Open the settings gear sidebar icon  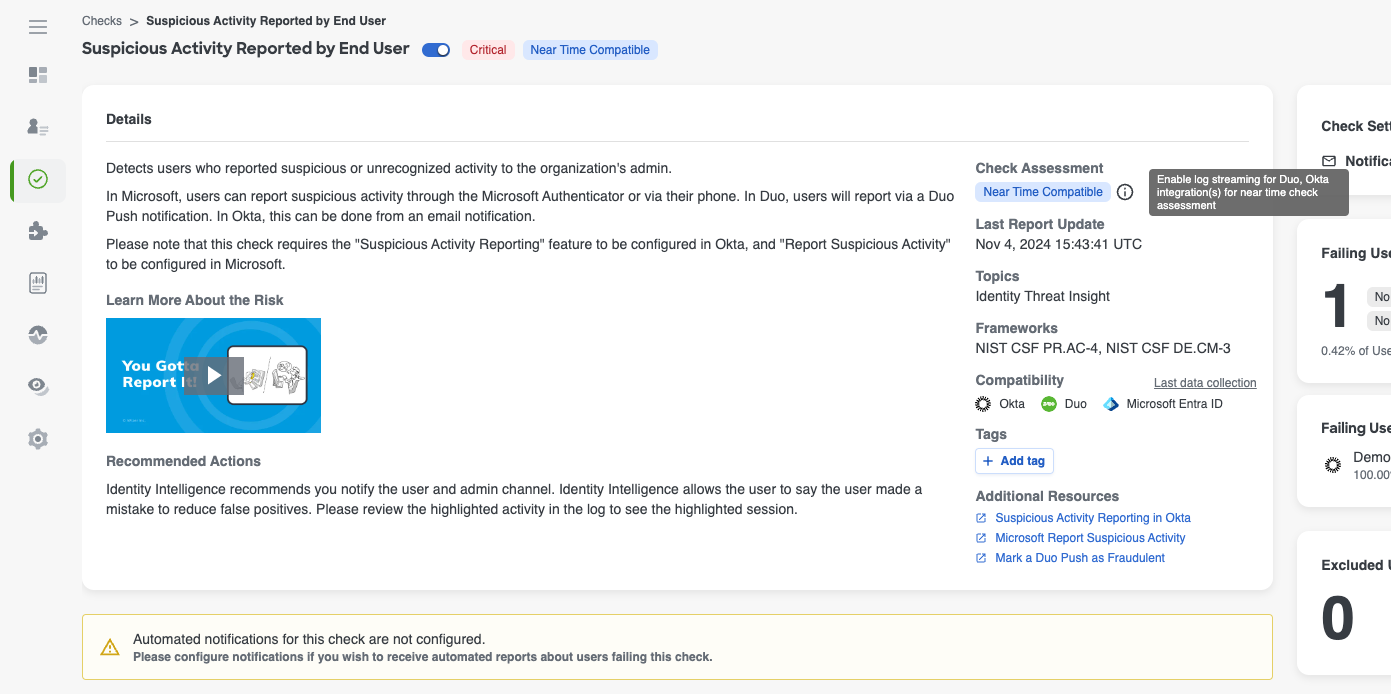(x=38, y=439)
